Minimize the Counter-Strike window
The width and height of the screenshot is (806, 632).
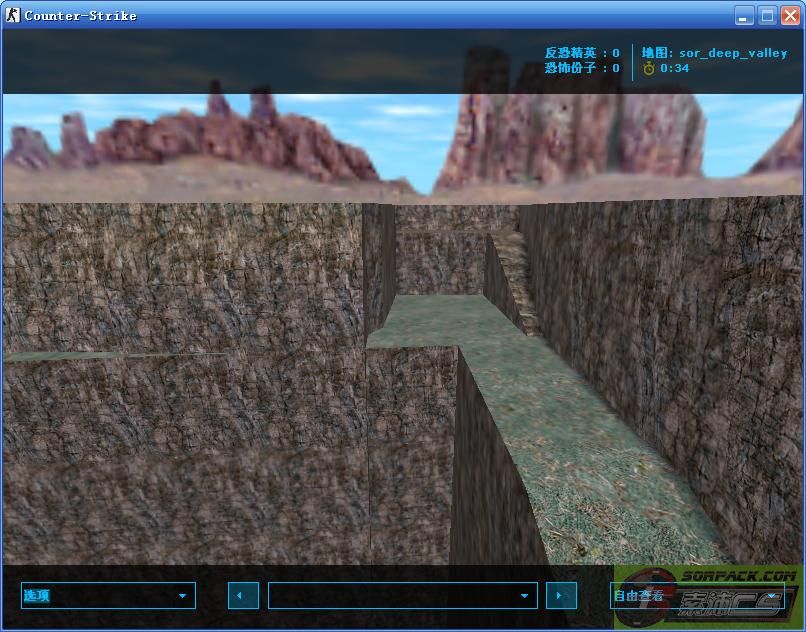744,15
